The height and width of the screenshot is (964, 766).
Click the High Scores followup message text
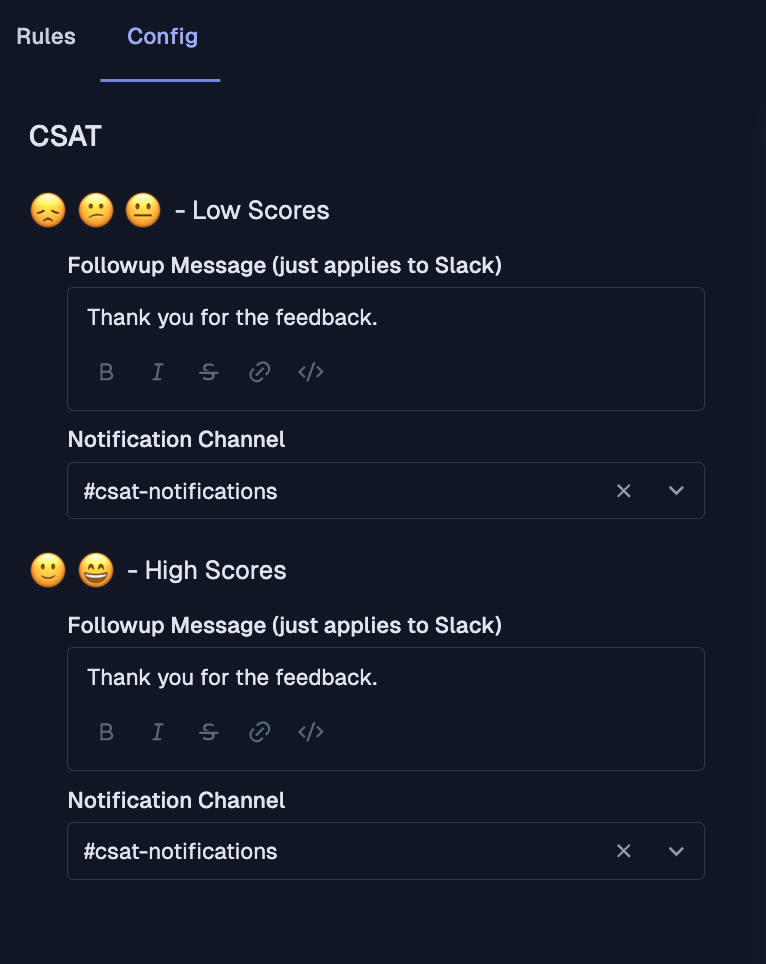click(232, 678)
